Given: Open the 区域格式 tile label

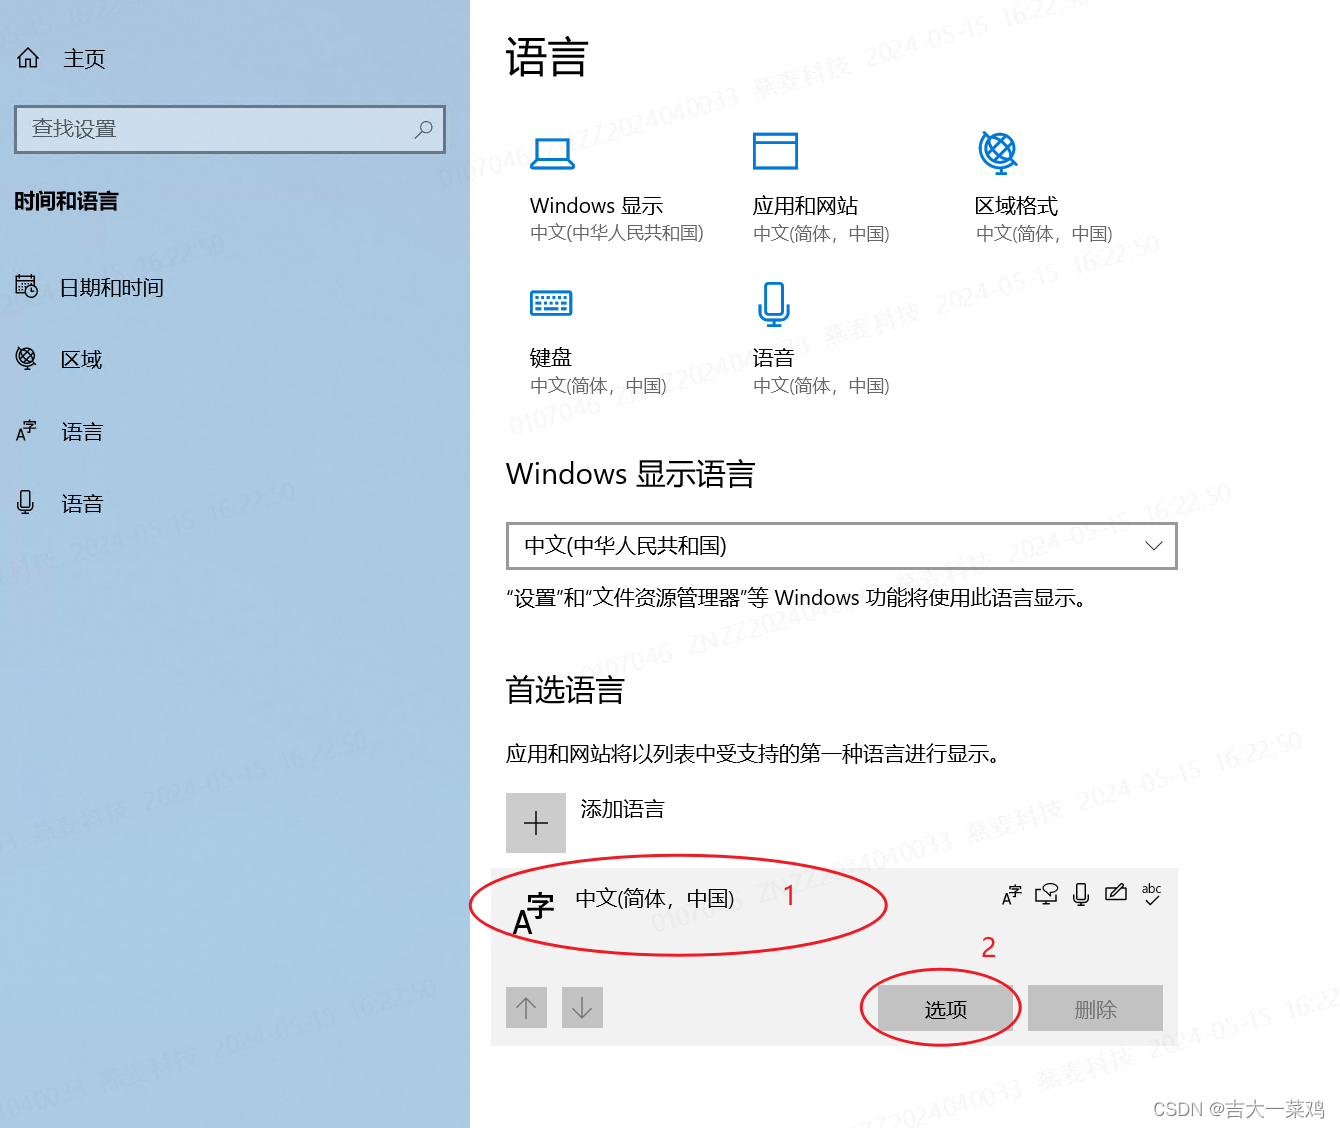Looking at the screenshot, I should tap(1016, 206).
